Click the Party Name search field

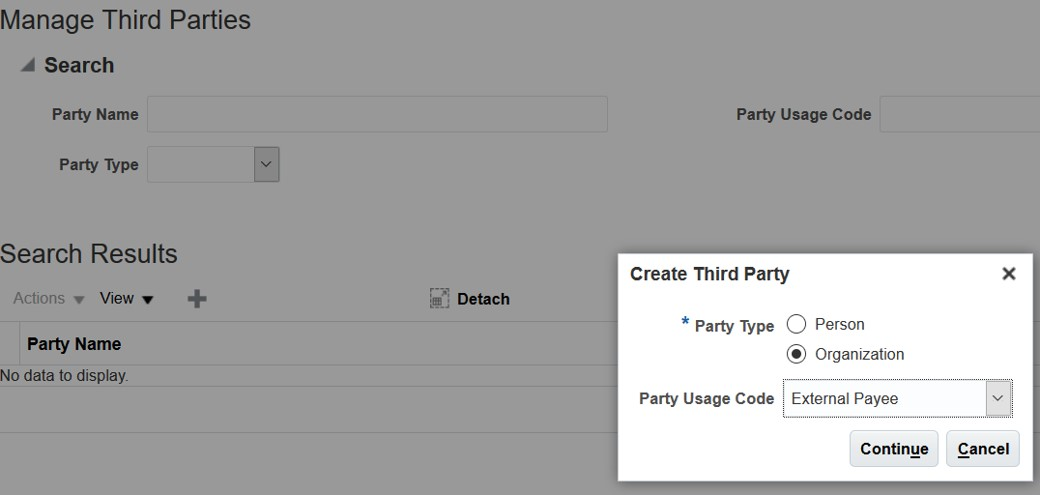(x=377, y=115)
